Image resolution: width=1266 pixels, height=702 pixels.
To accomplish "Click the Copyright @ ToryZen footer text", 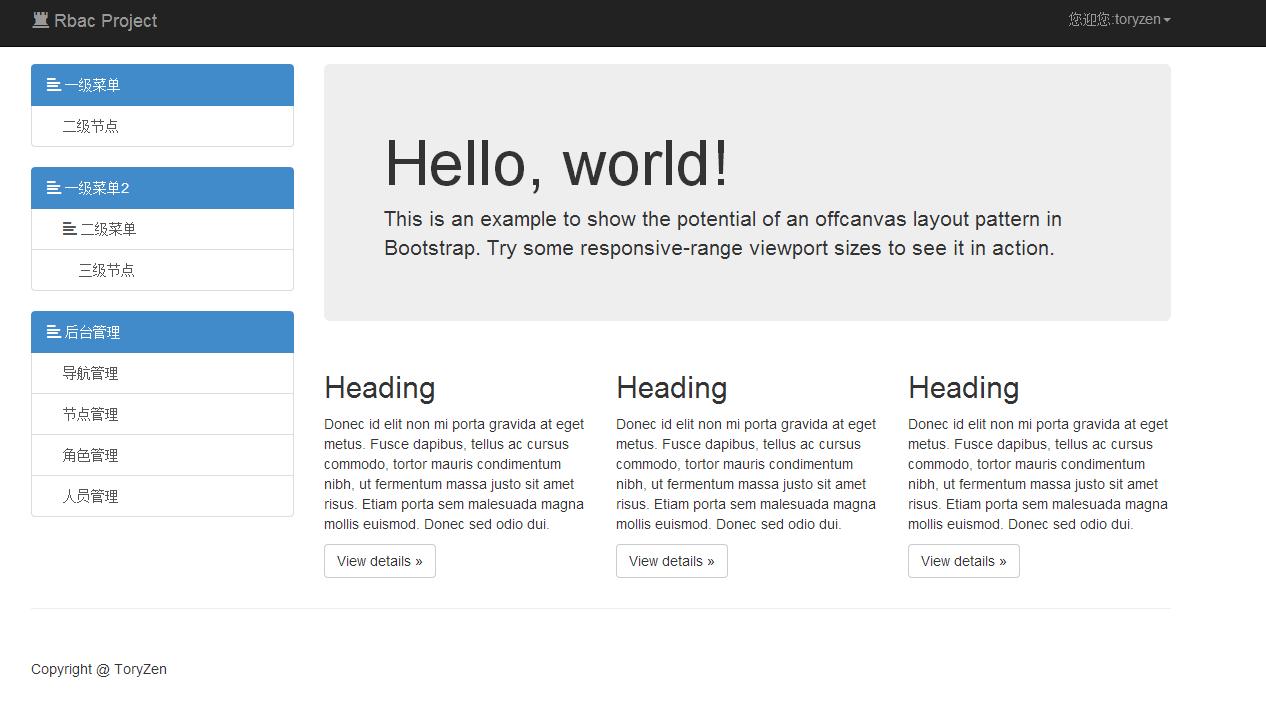I will pos(99,669).
